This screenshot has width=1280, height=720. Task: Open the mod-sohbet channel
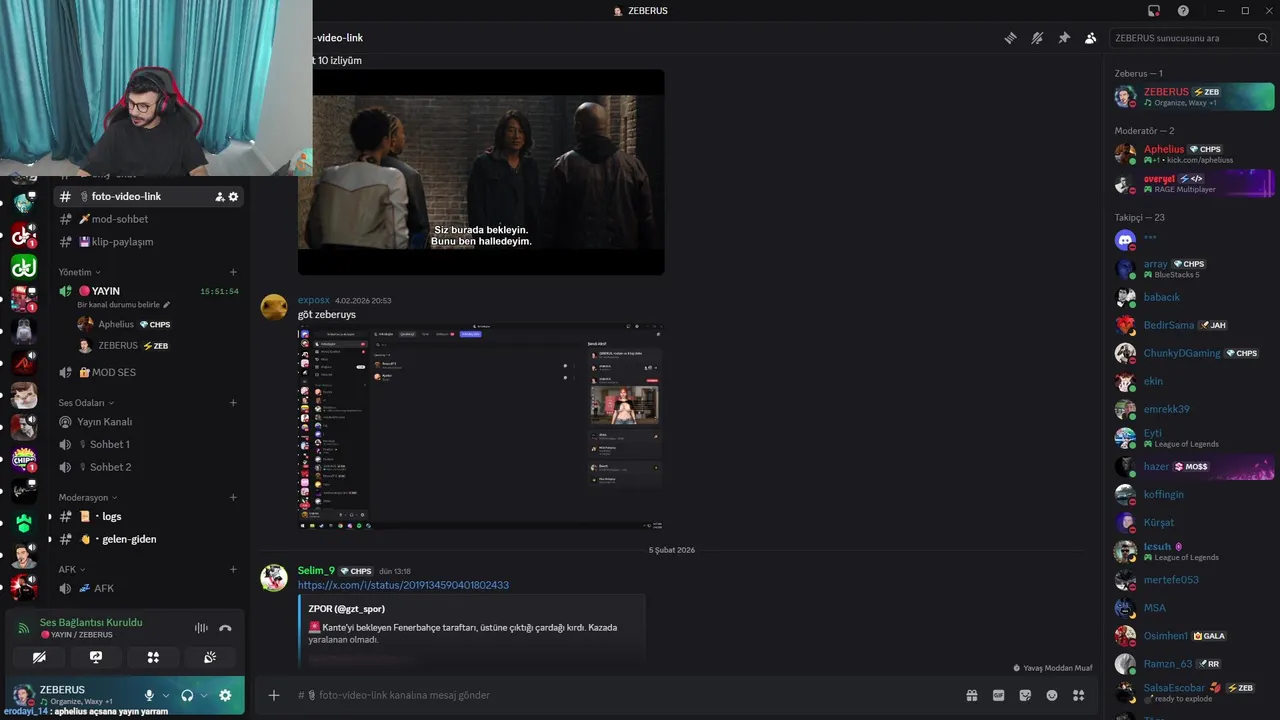[148, 219]
